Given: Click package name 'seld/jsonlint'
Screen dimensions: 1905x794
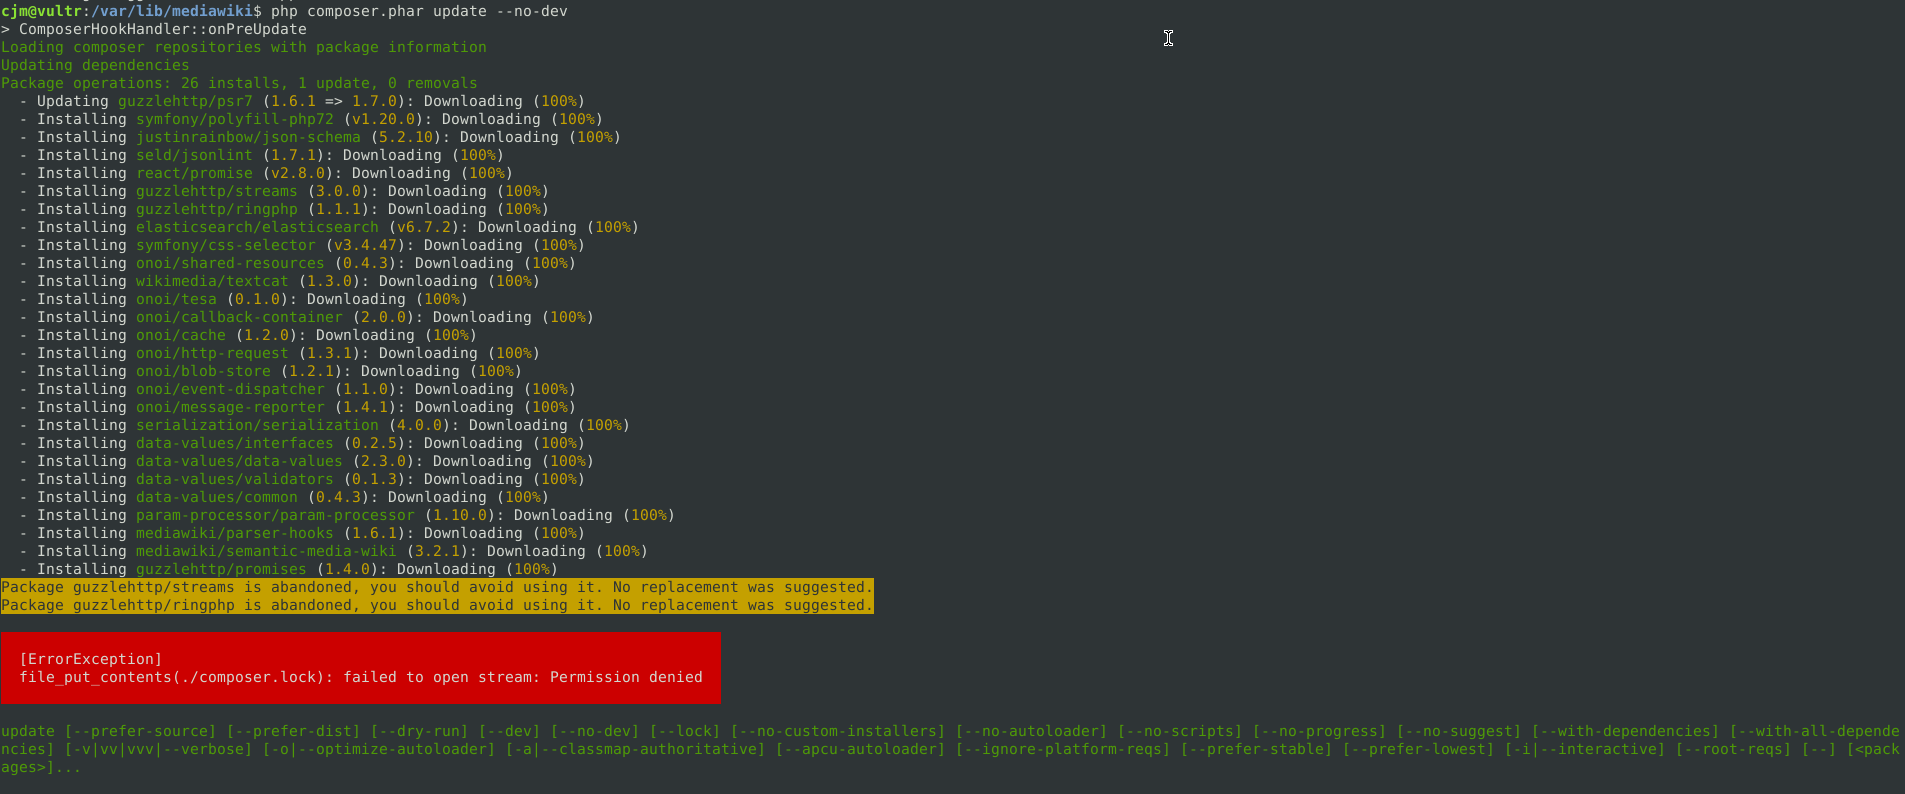Looking at the screenshot, I should [x=194, y=155].
